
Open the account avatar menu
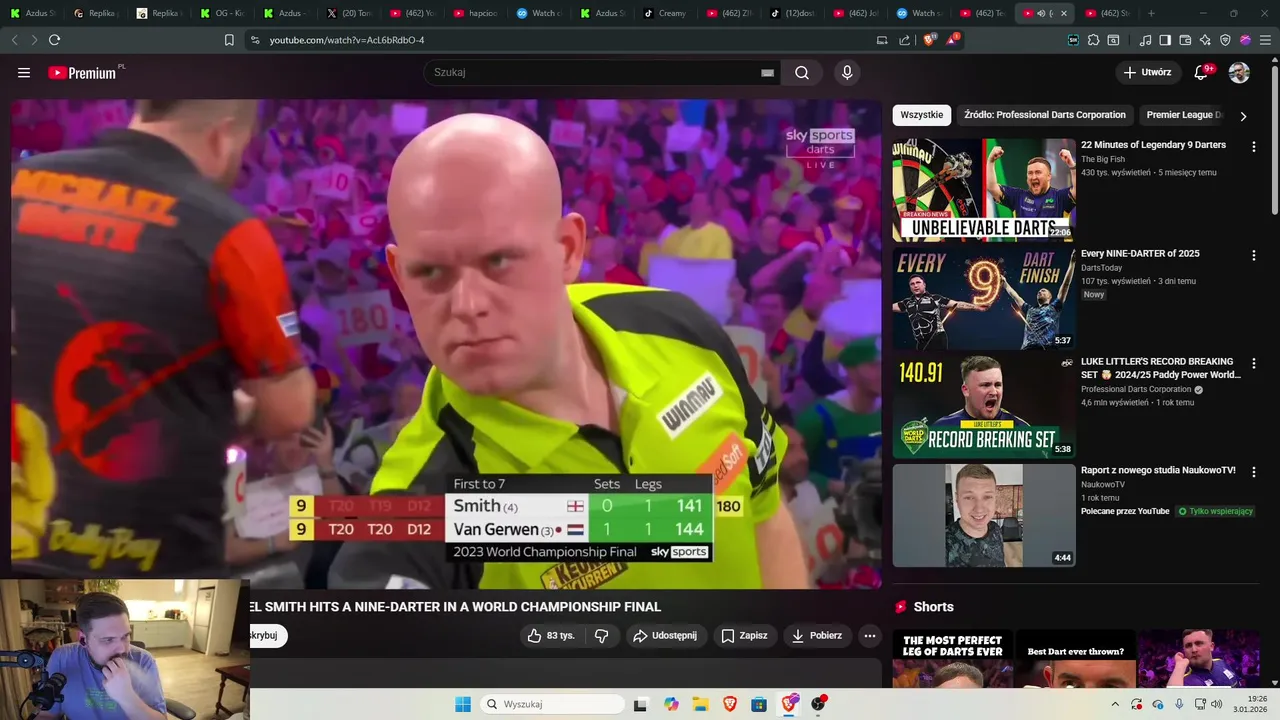click(x=1239, y=73)
